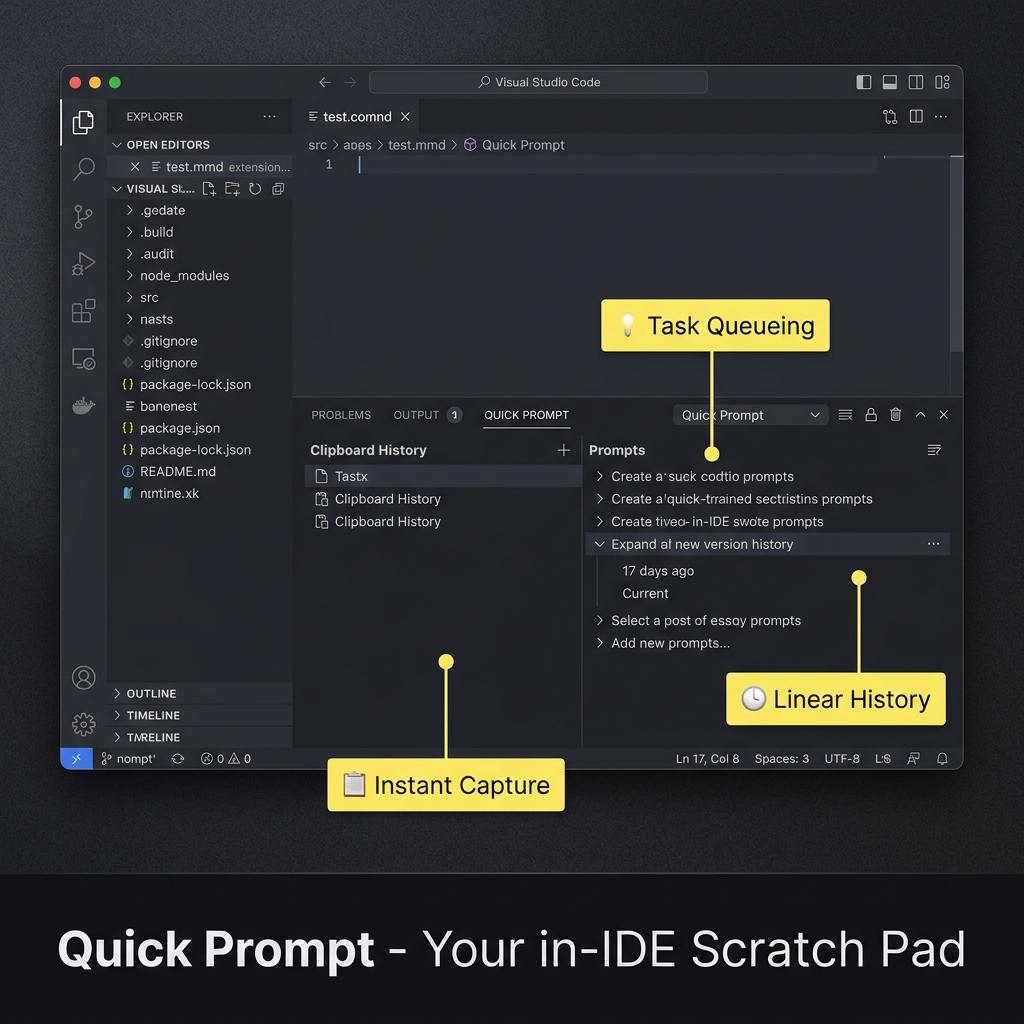
Task: Go forward with the right arrow in title bar
Action: (x=350, y=82)
